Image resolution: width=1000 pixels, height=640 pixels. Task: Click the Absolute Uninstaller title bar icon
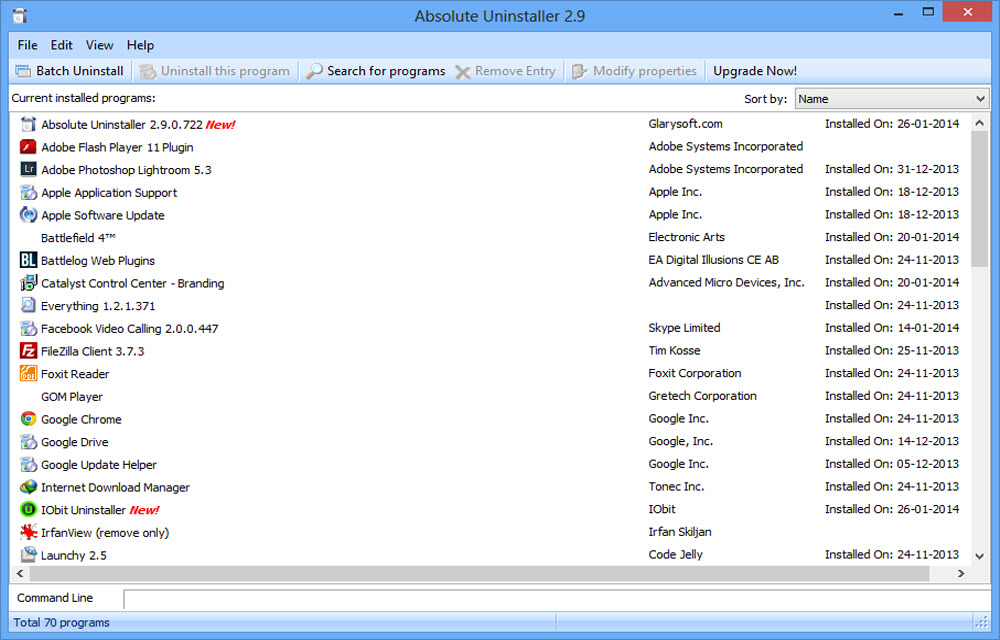pyautogui.click(x=19, y=15)
